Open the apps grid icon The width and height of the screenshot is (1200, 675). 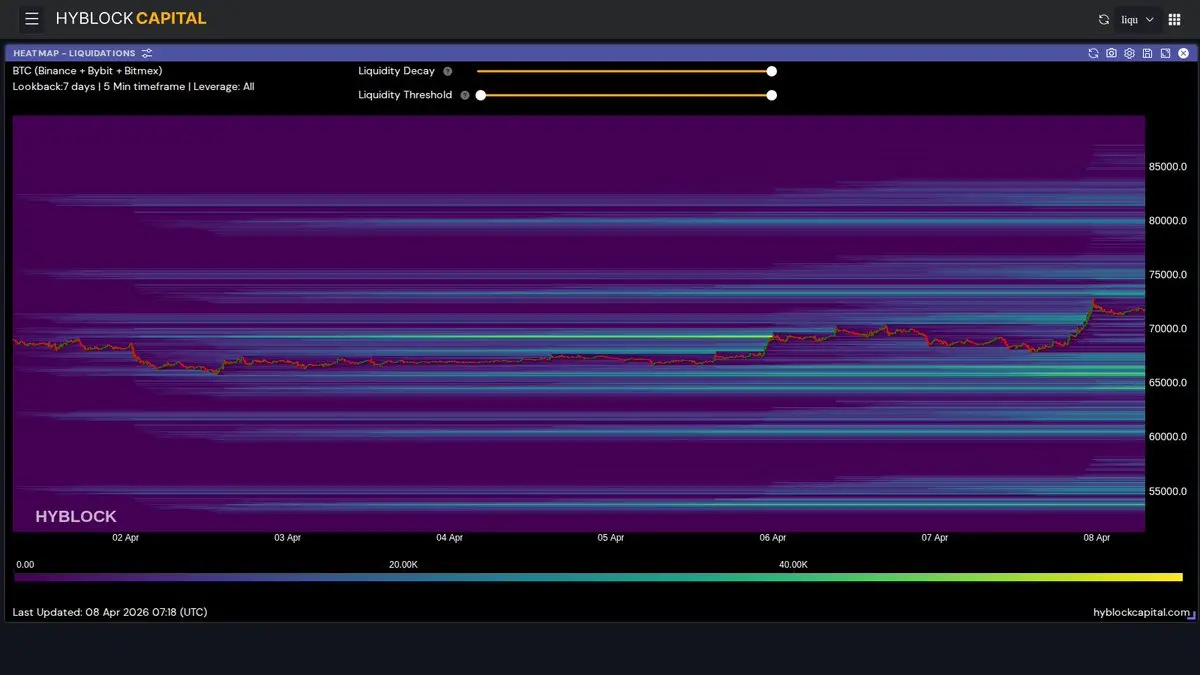tap(1175, 19)
